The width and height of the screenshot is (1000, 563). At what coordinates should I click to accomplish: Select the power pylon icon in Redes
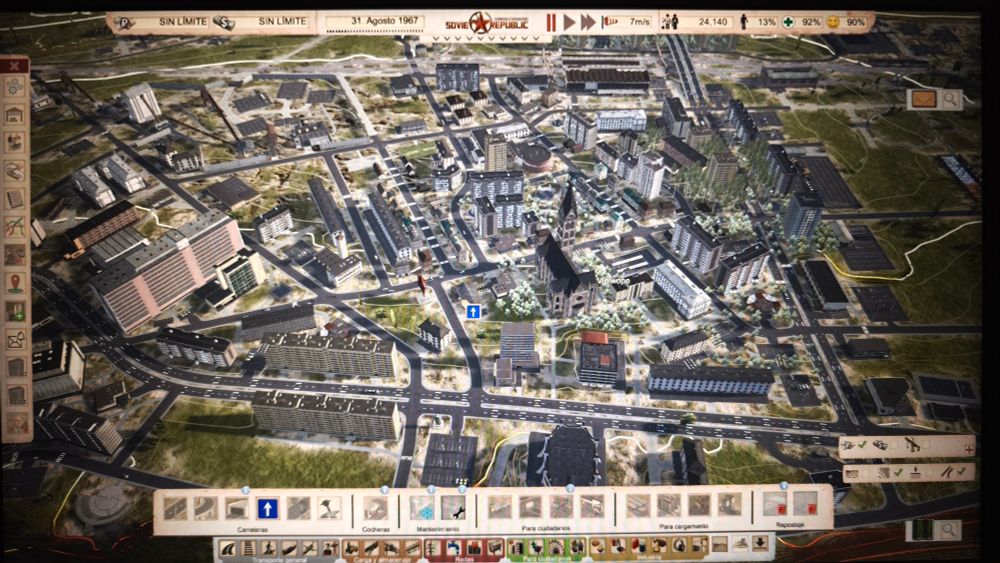pos(434,548)
